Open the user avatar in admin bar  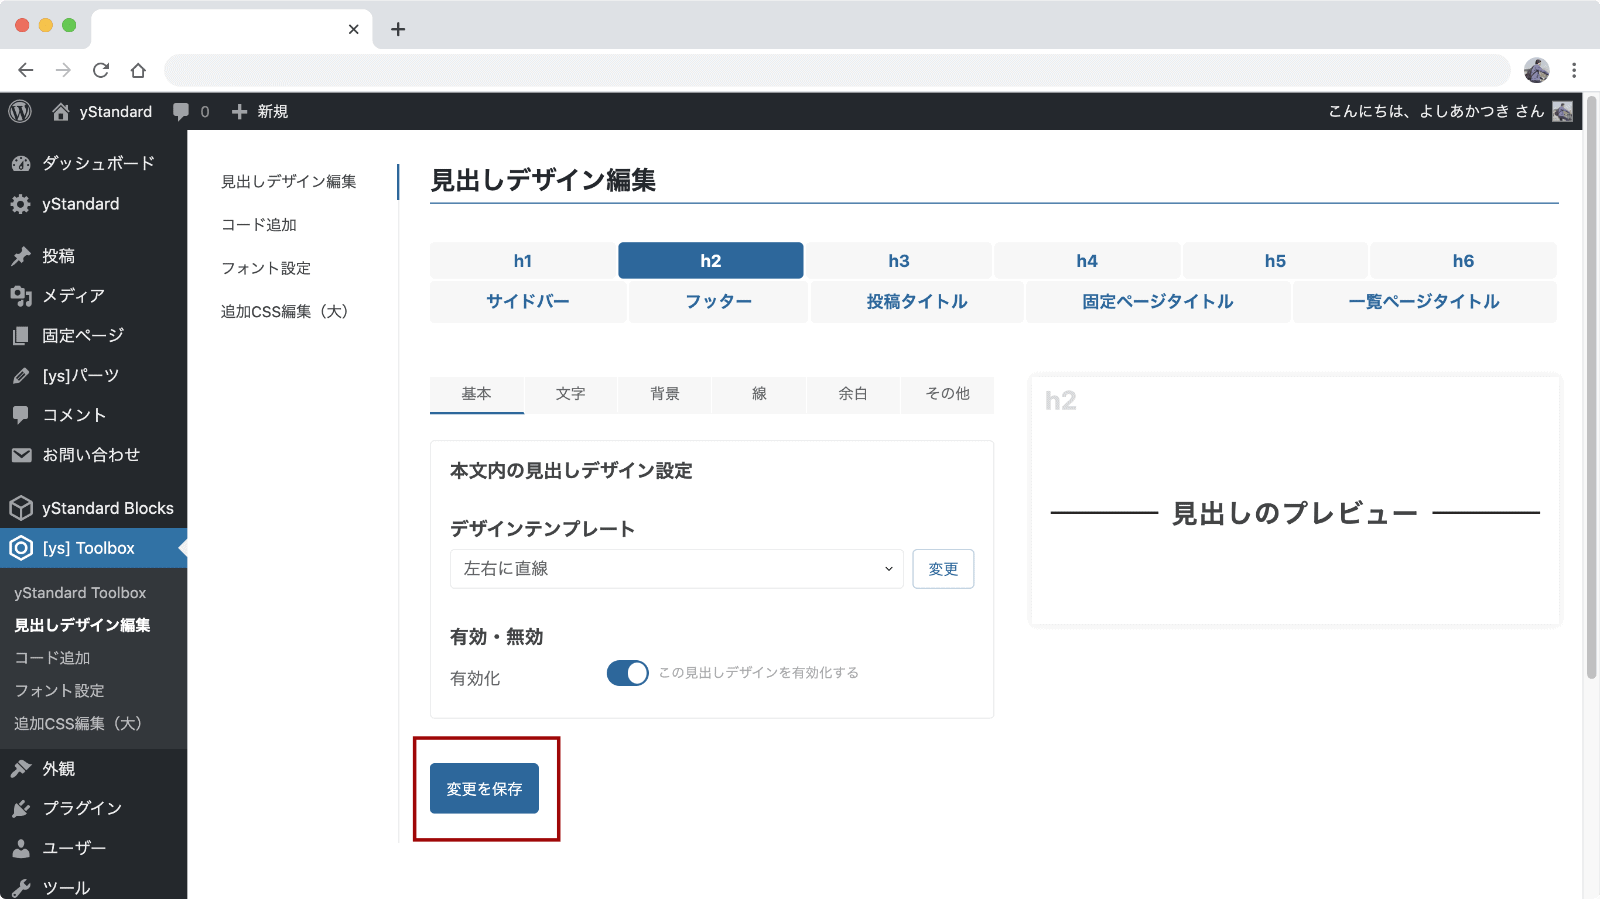[x=1562, y=111]
